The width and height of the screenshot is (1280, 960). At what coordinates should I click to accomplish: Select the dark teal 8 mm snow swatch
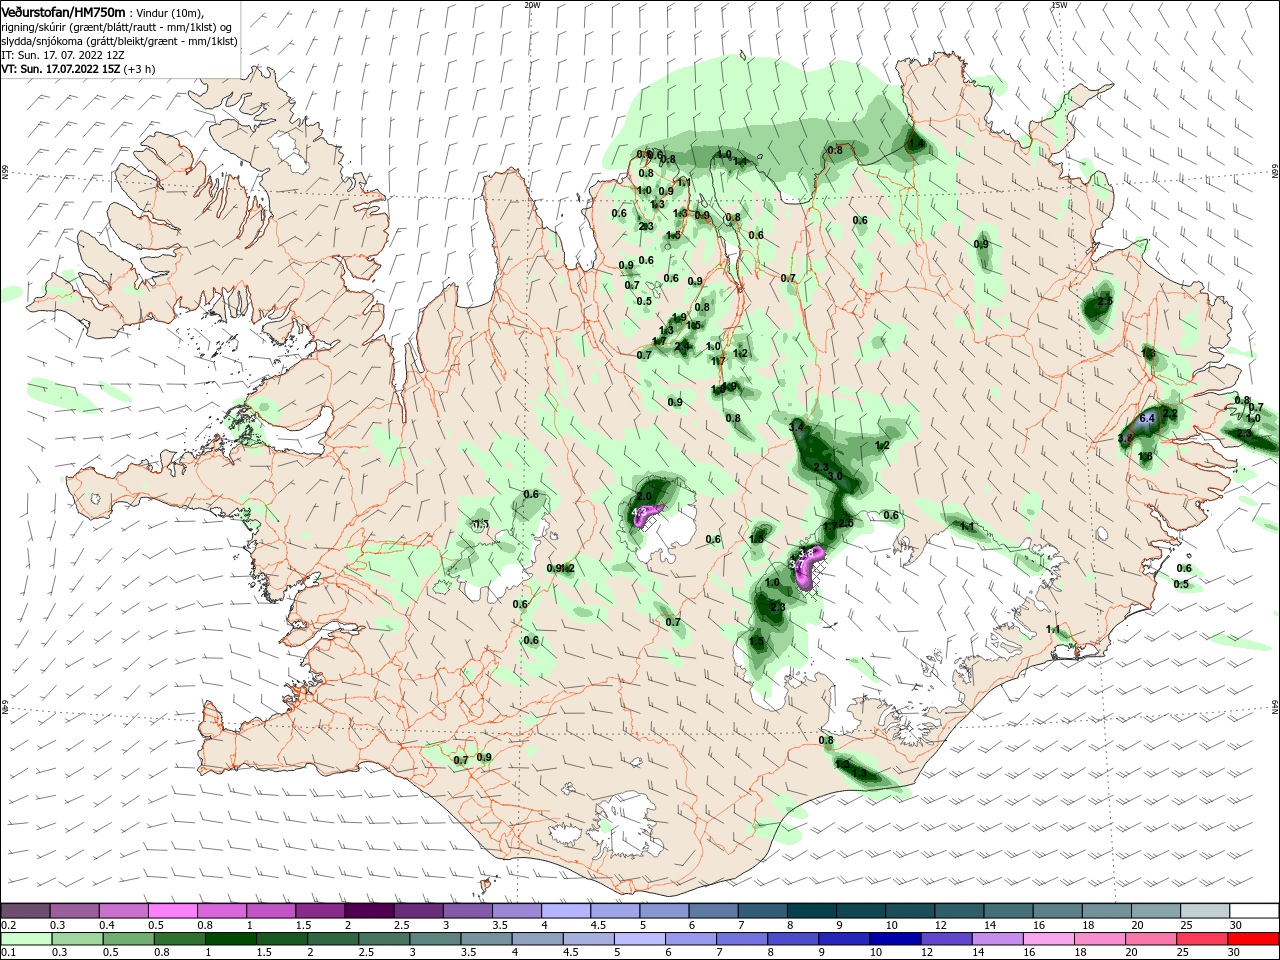pos(813,911)
